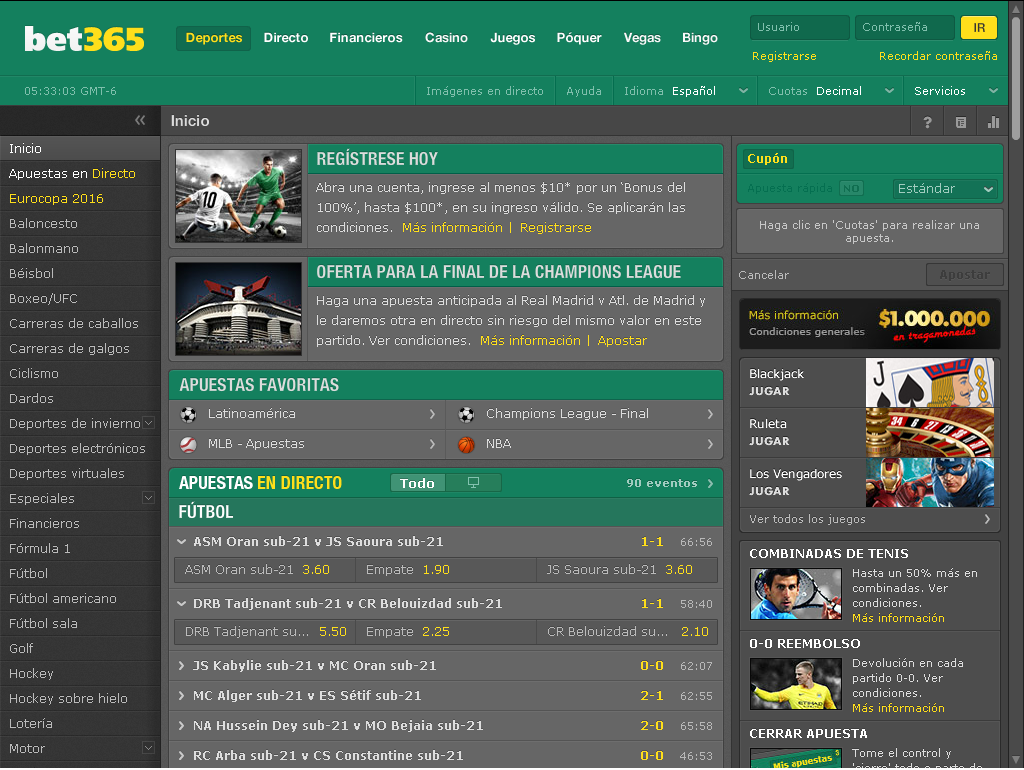
Task: Click the yellow IR login button
Action: (x=979, y=27)
